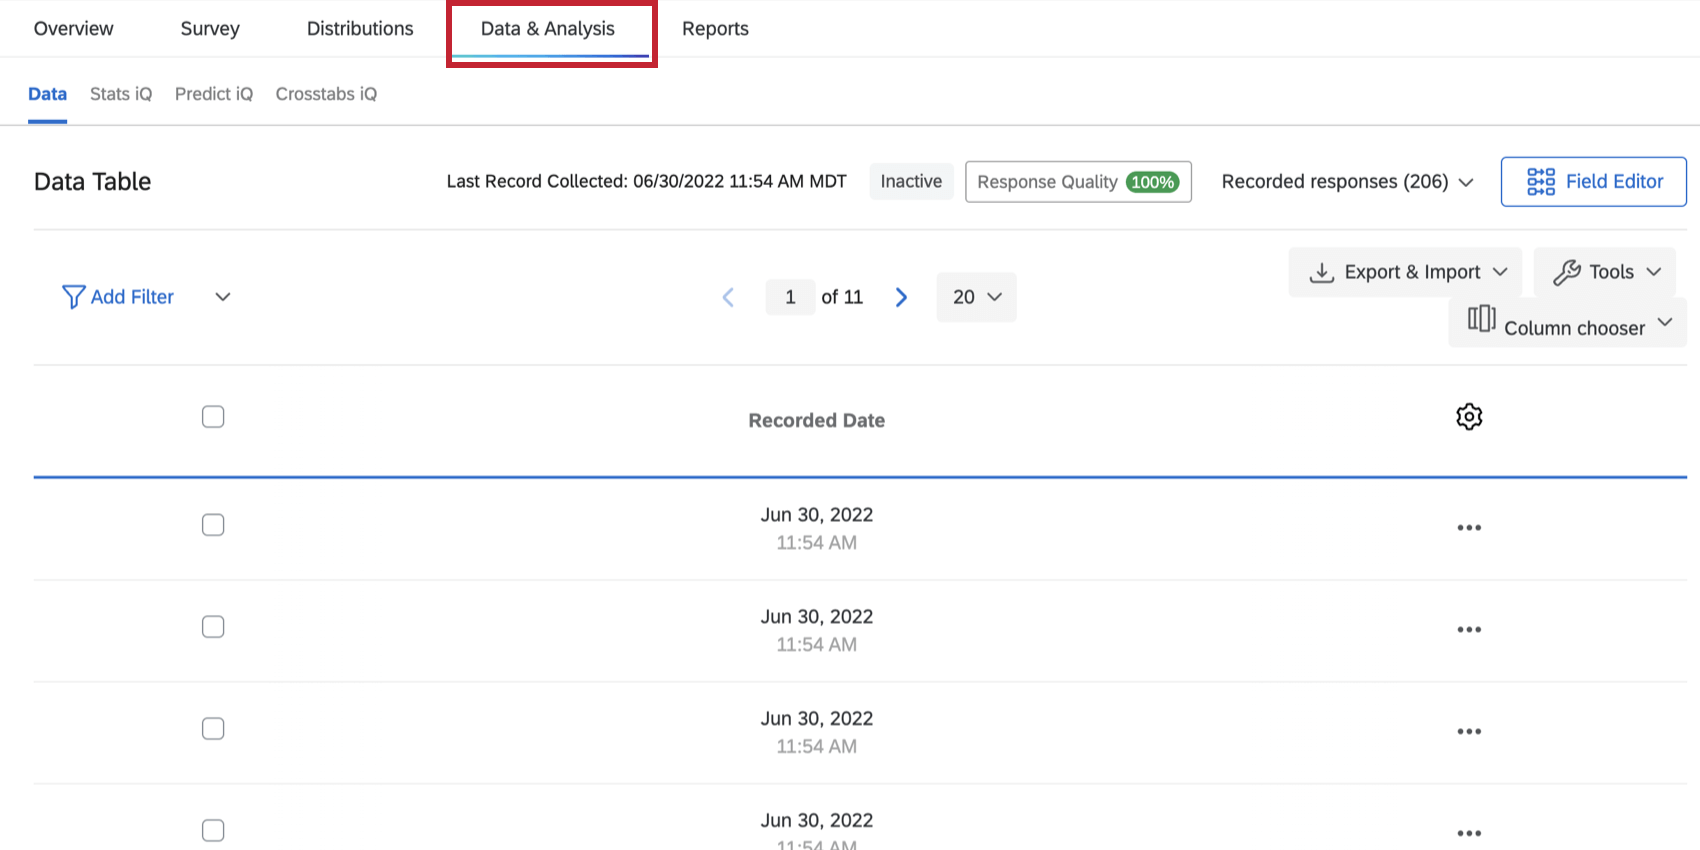Expand the Export & Import menu
Image resolution: width=1700 pixels, height=850 pixels.
(1405, 272)
